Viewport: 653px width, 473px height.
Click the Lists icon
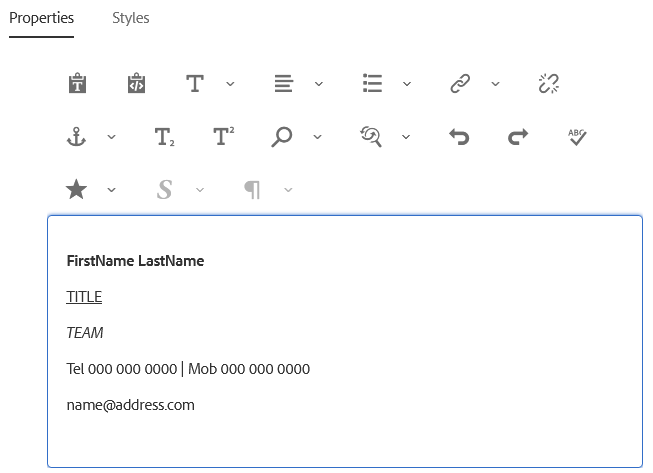point(372,83)
